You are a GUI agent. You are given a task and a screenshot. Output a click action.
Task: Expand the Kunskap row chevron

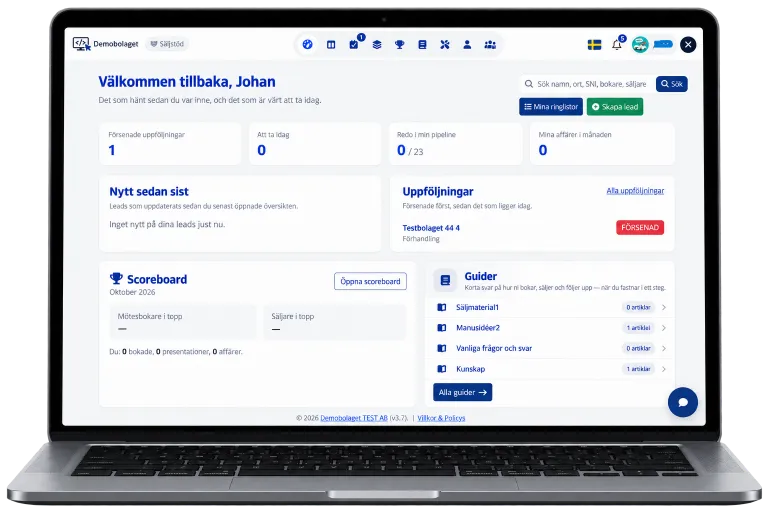[x=664, y=369]
